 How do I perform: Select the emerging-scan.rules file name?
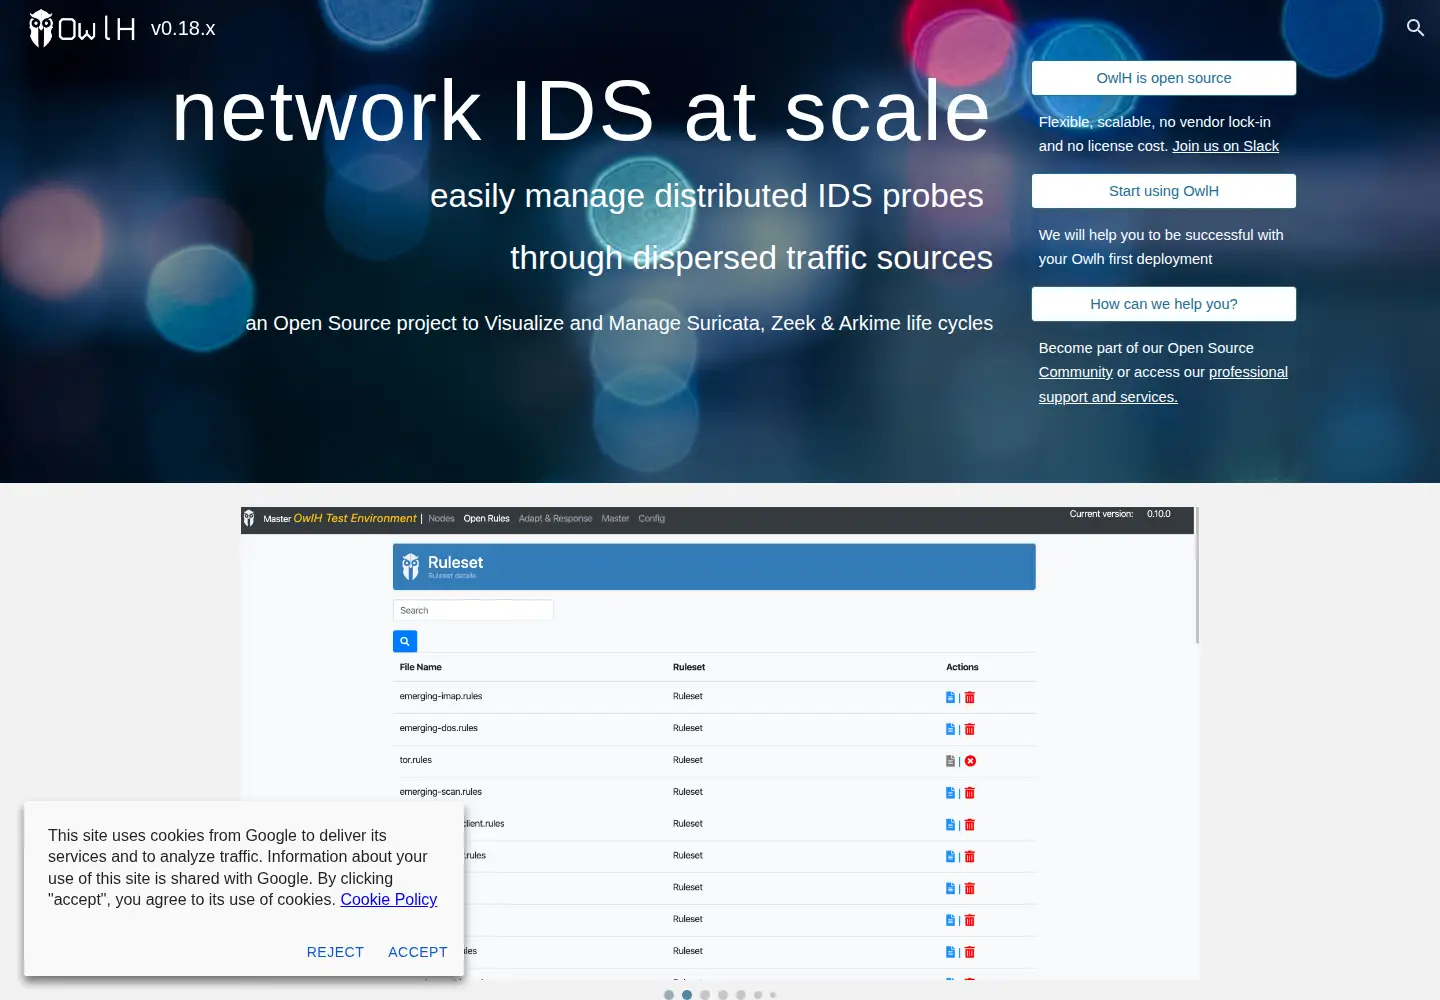click(441, 792)
